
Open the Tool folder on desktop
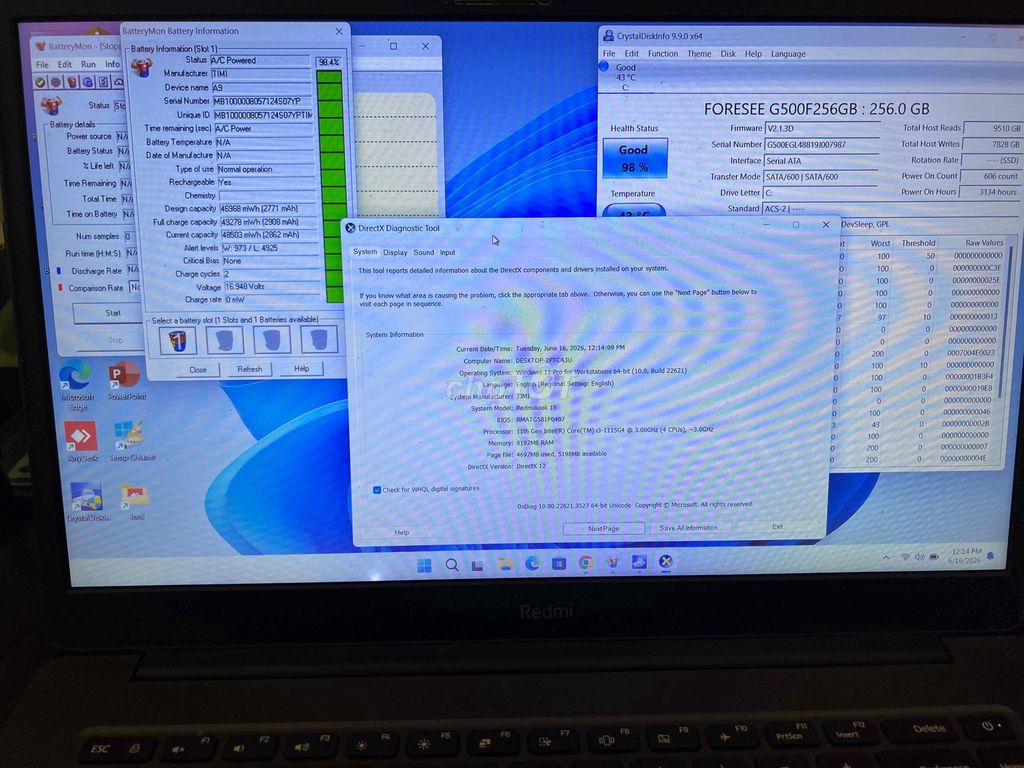point(135,502)
